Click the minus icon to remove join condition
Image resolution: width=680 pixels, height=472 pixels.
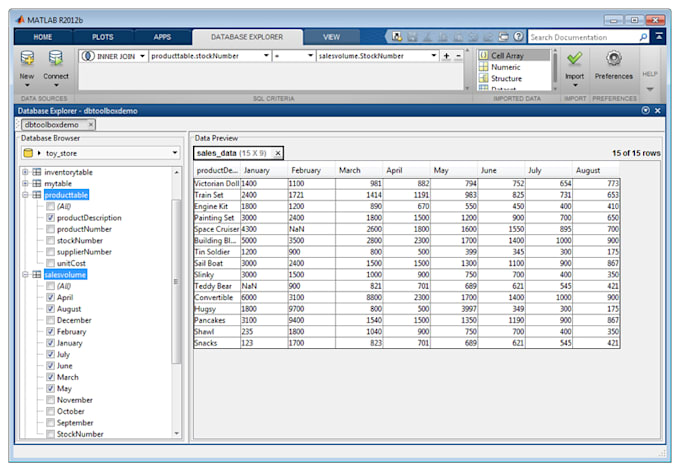click(x=459, y=56)
